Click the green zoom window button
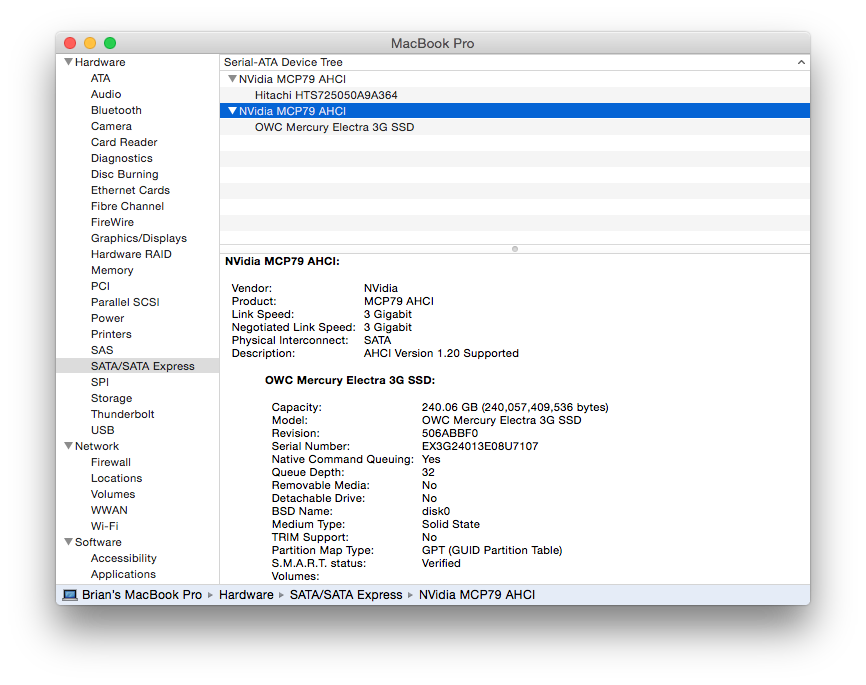 [x=110, y=43]
